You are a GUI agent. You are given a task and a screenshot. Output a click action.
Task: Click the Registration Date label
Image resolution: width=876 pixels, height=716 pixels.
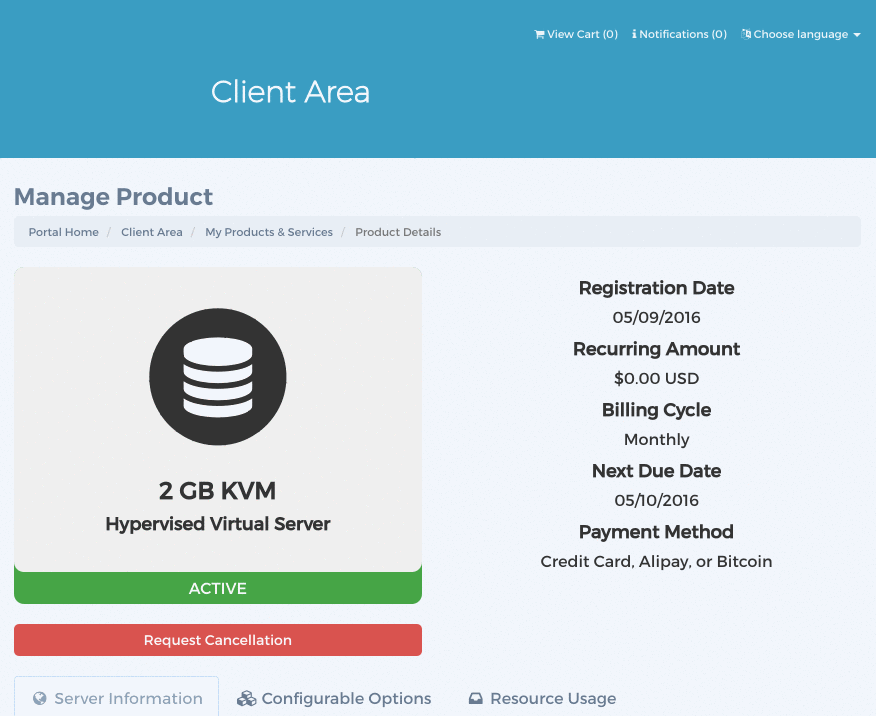click(x=656, y=288)
